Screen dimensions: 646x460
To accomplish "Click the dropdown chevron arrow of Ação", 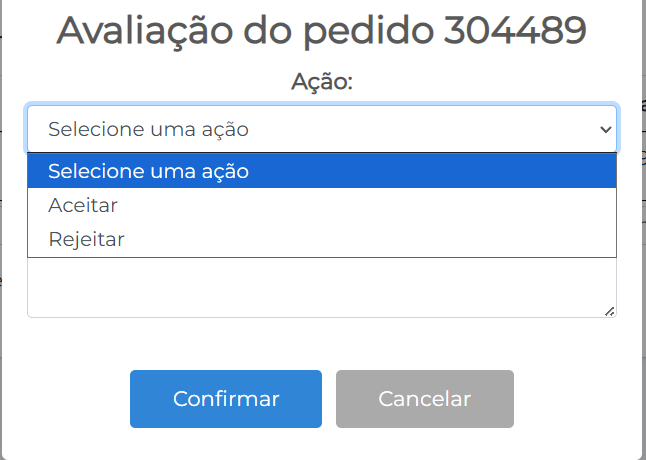I will point(604,129).
